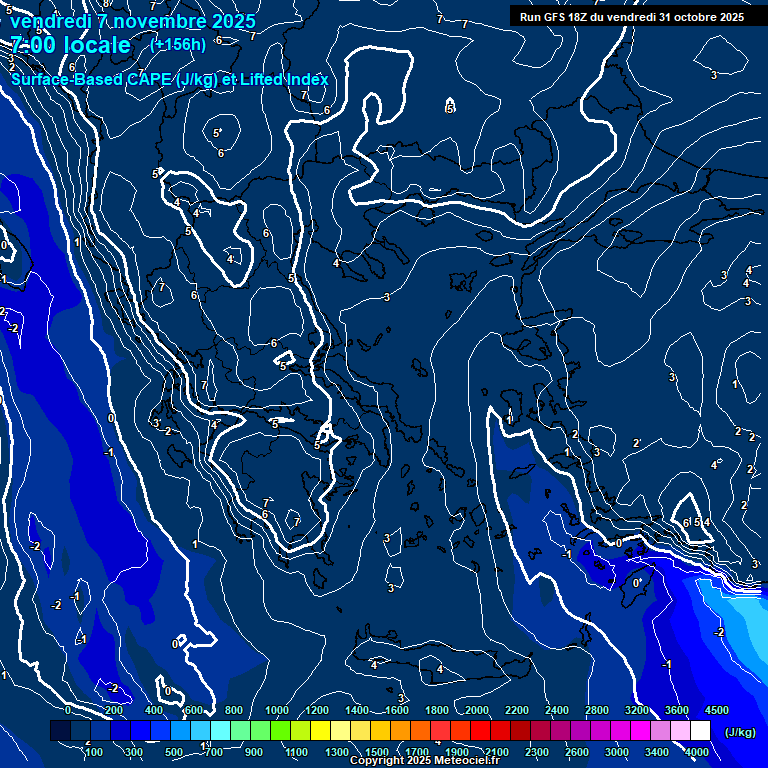
Task: Select the orange 1600 J/kg legend swatch
Action: (x=400, y=732)
